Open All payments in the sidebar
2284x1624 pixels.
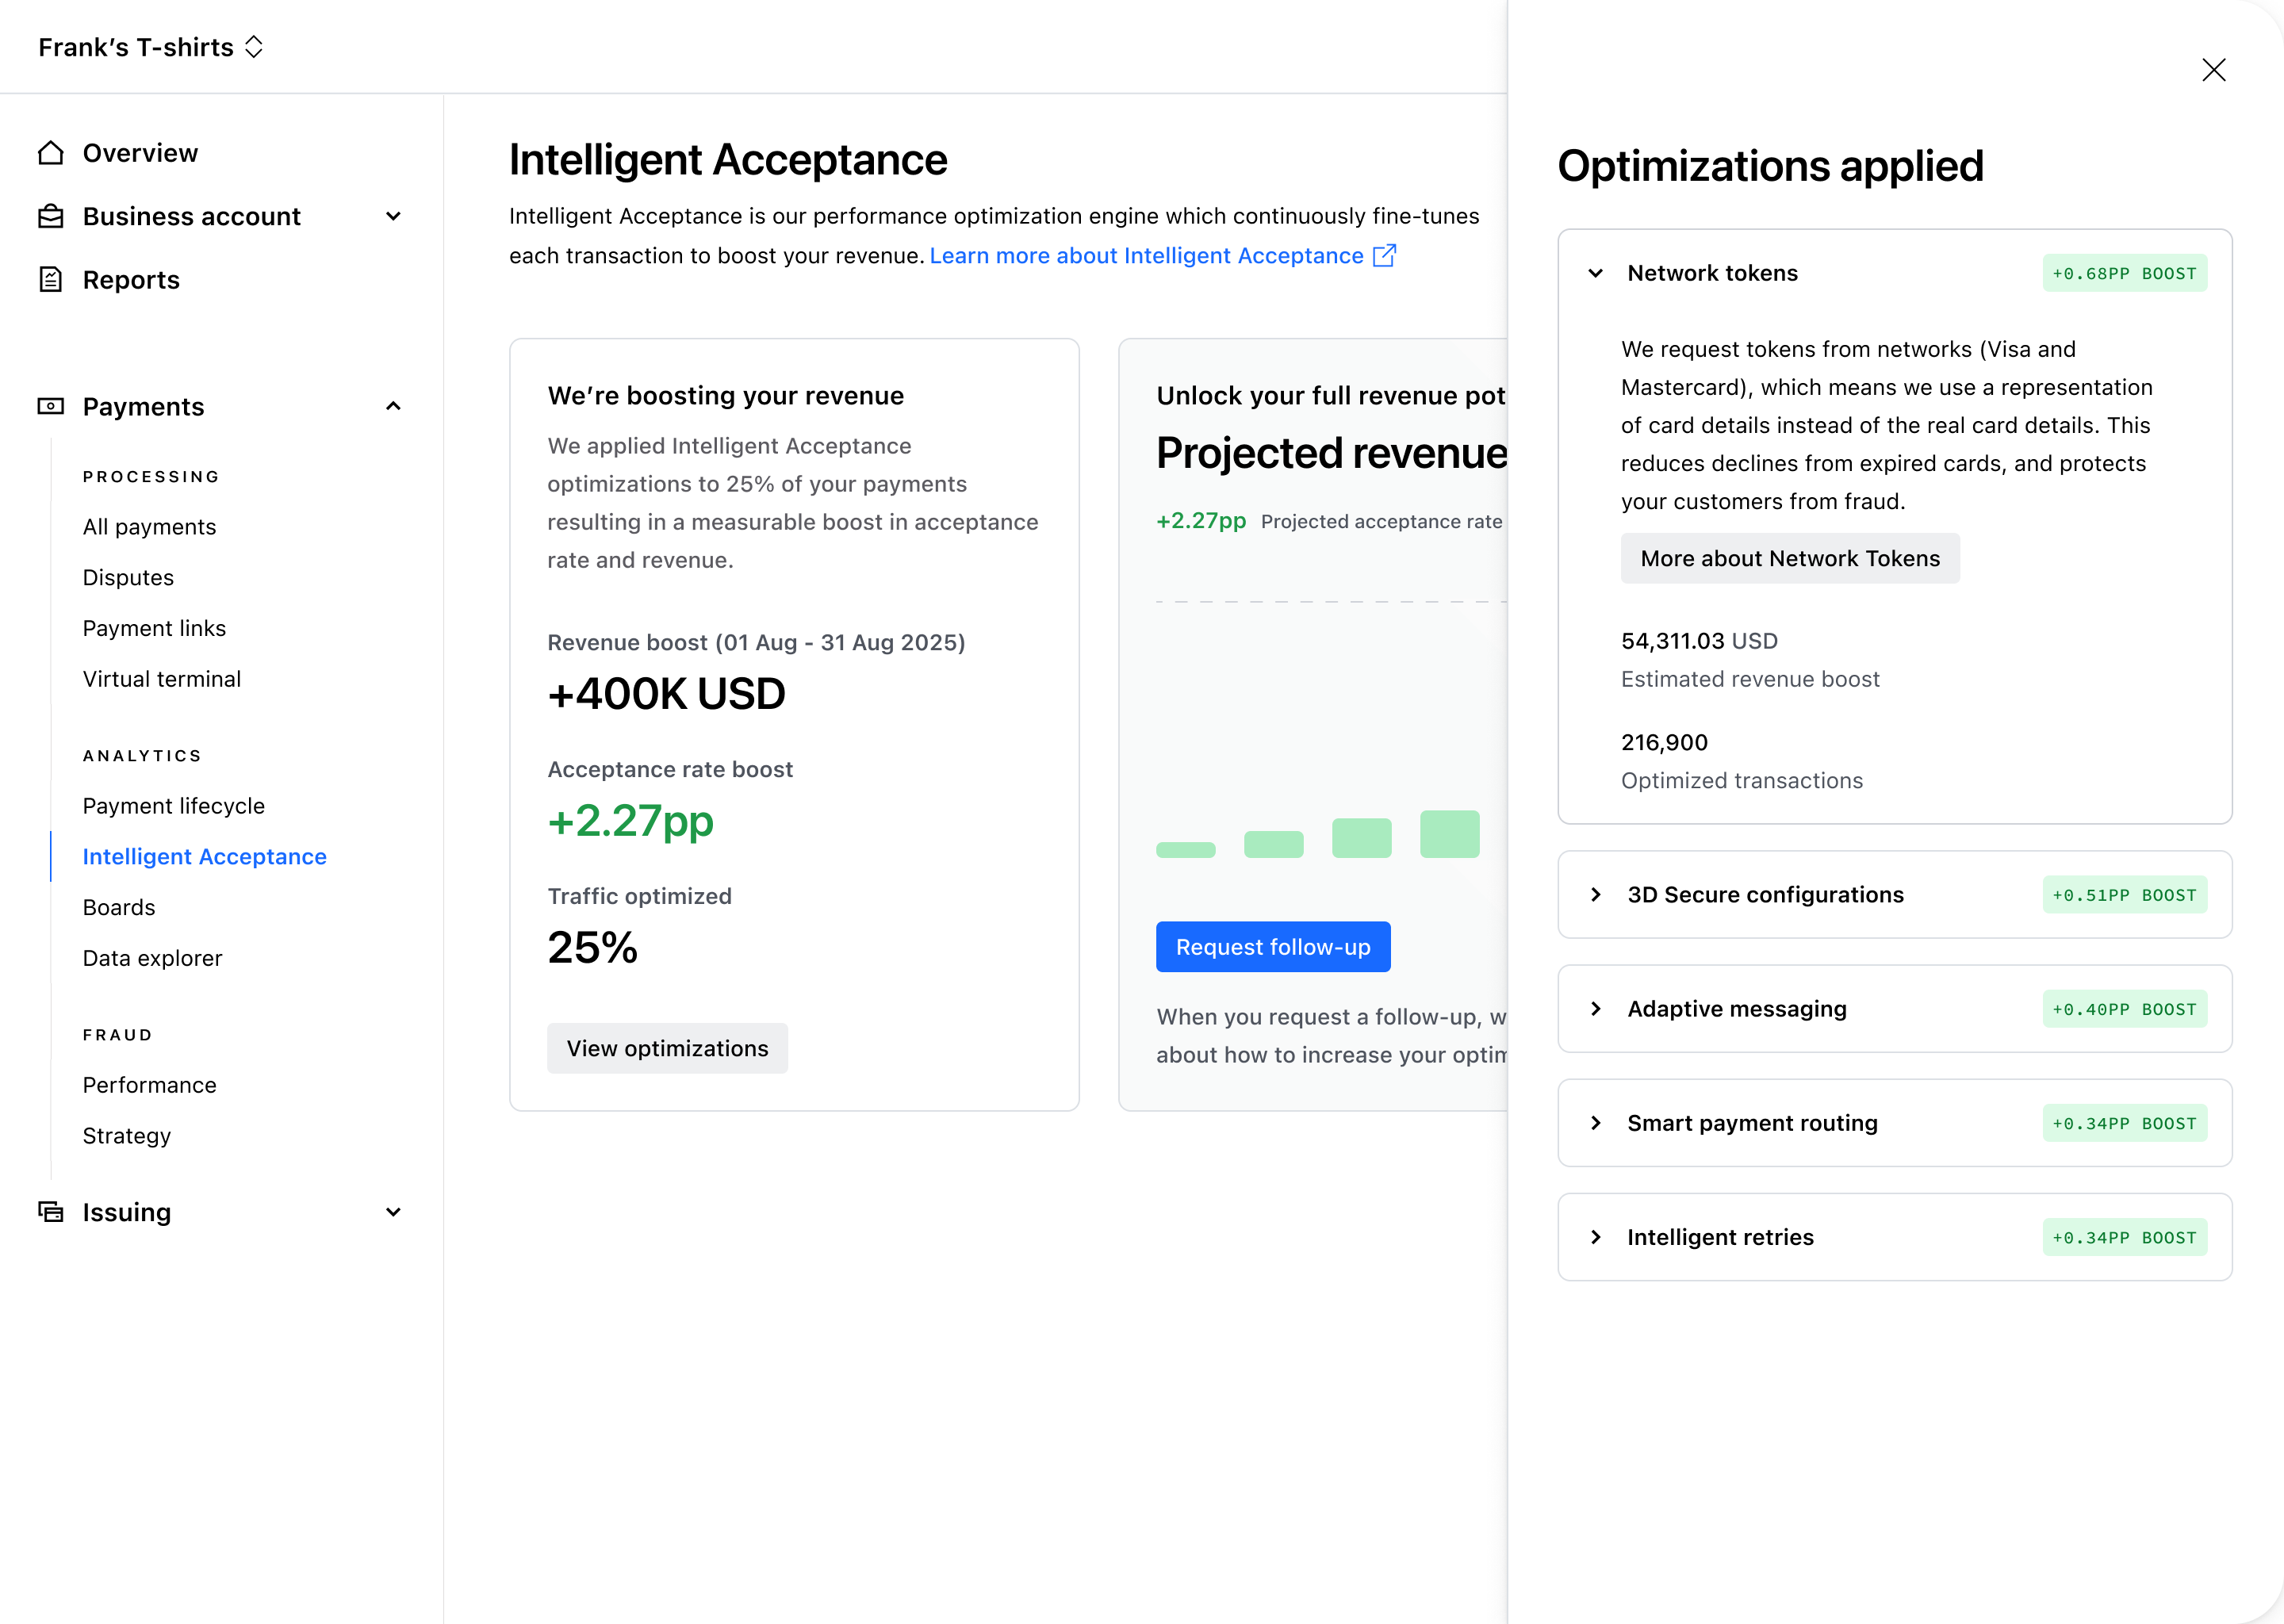149,527
